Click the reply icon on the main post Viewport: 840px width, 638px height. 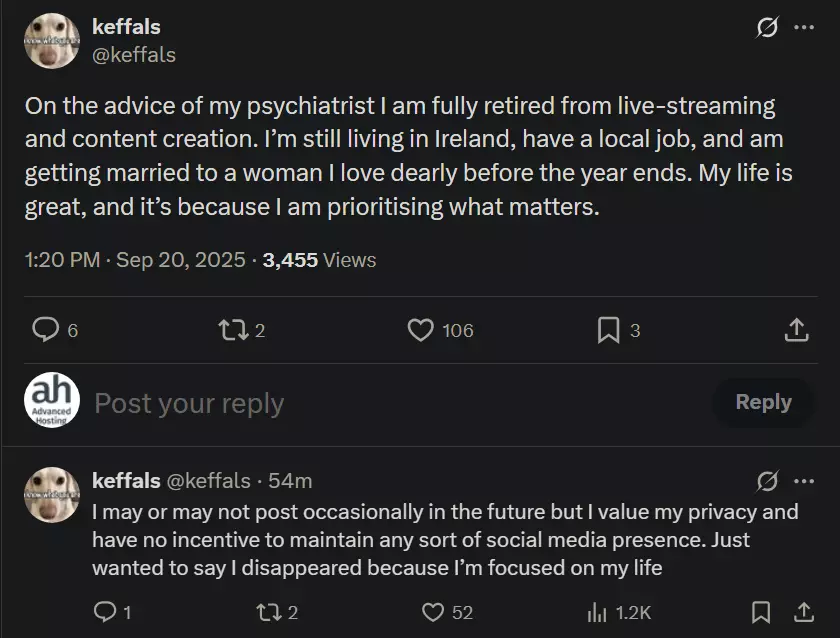[x=46, y=330]
